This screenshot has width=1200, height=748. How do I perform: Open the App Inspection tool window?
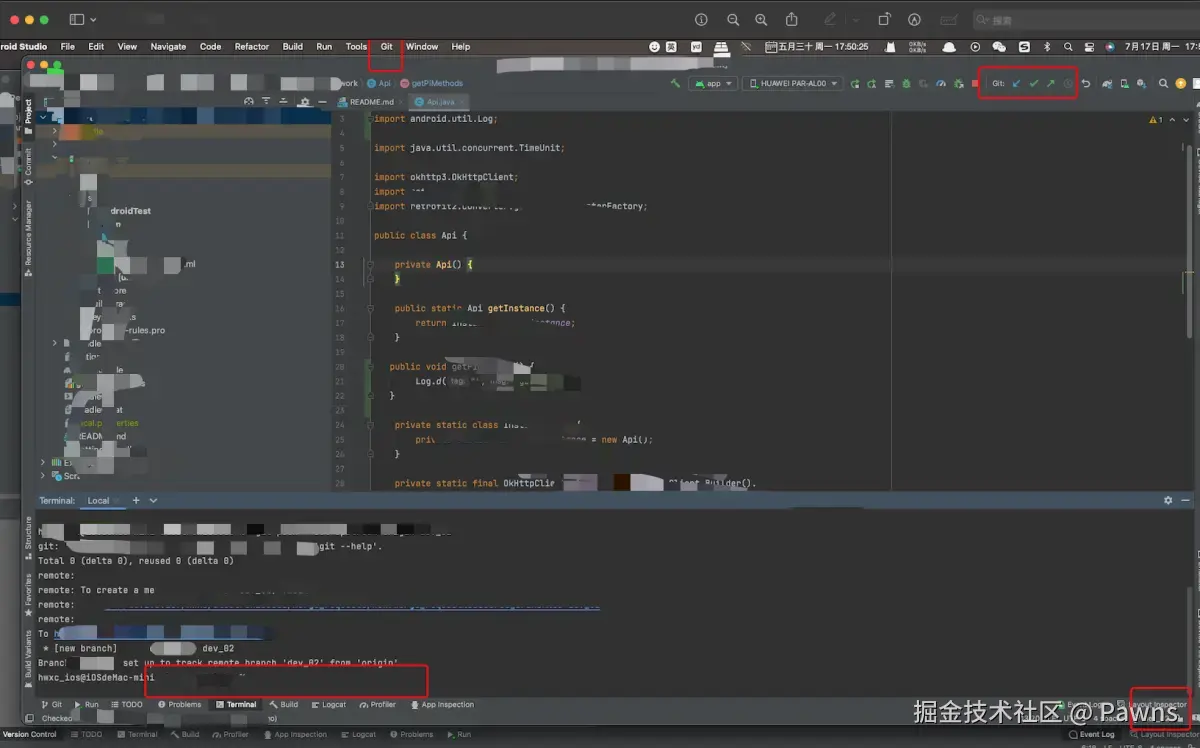coord(443,704)
